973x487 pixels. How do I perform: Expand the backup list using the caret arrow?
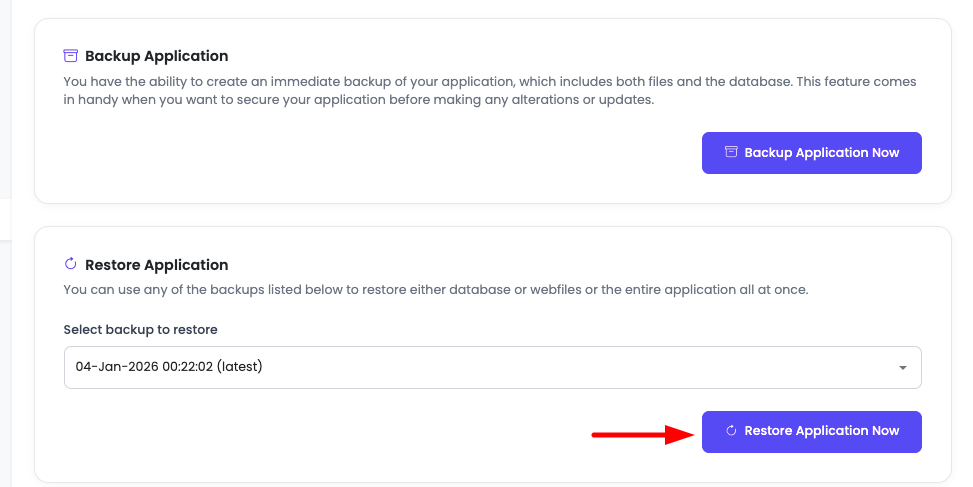point(902,368)
